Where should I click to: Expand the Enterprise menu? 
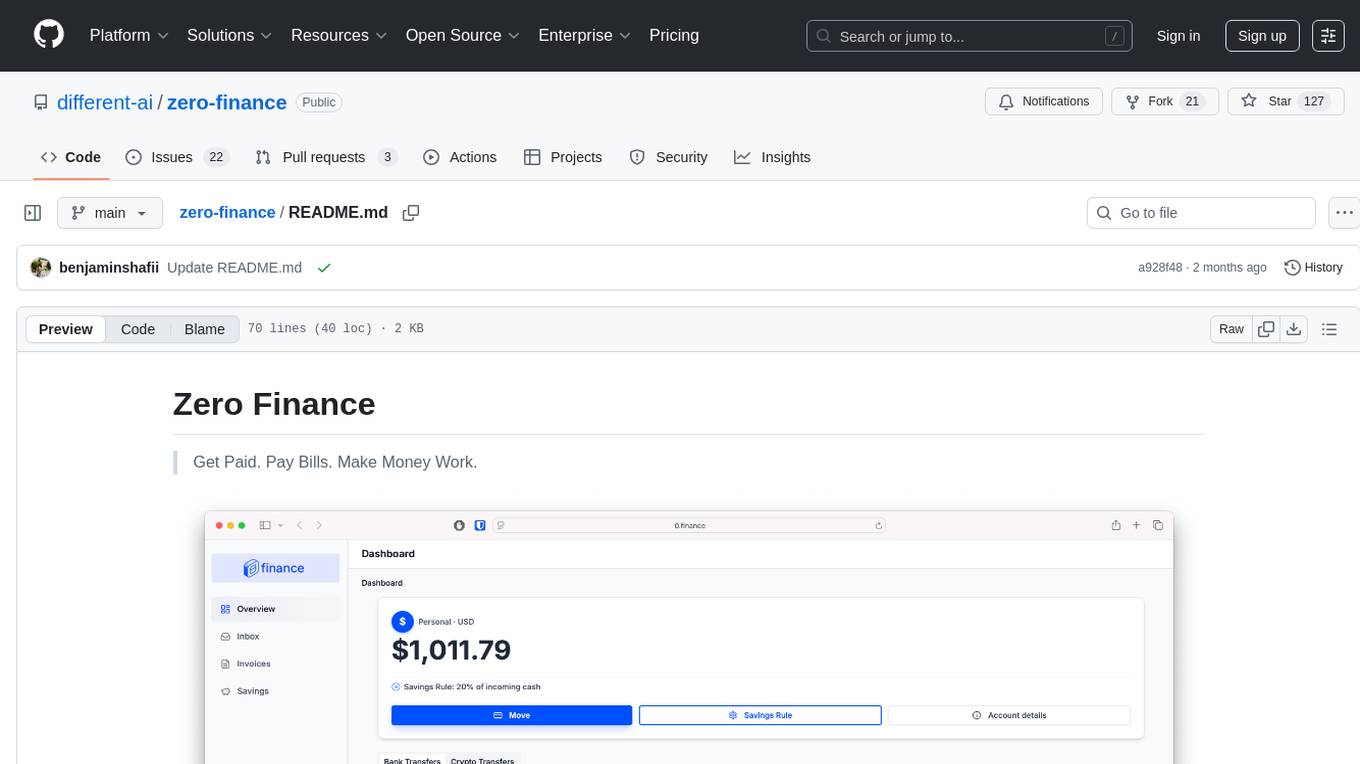(584, 35)
